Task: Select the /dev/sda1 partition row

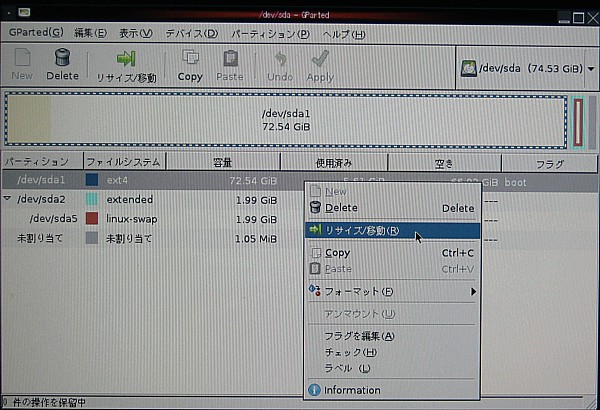Action: coord(299,181)
